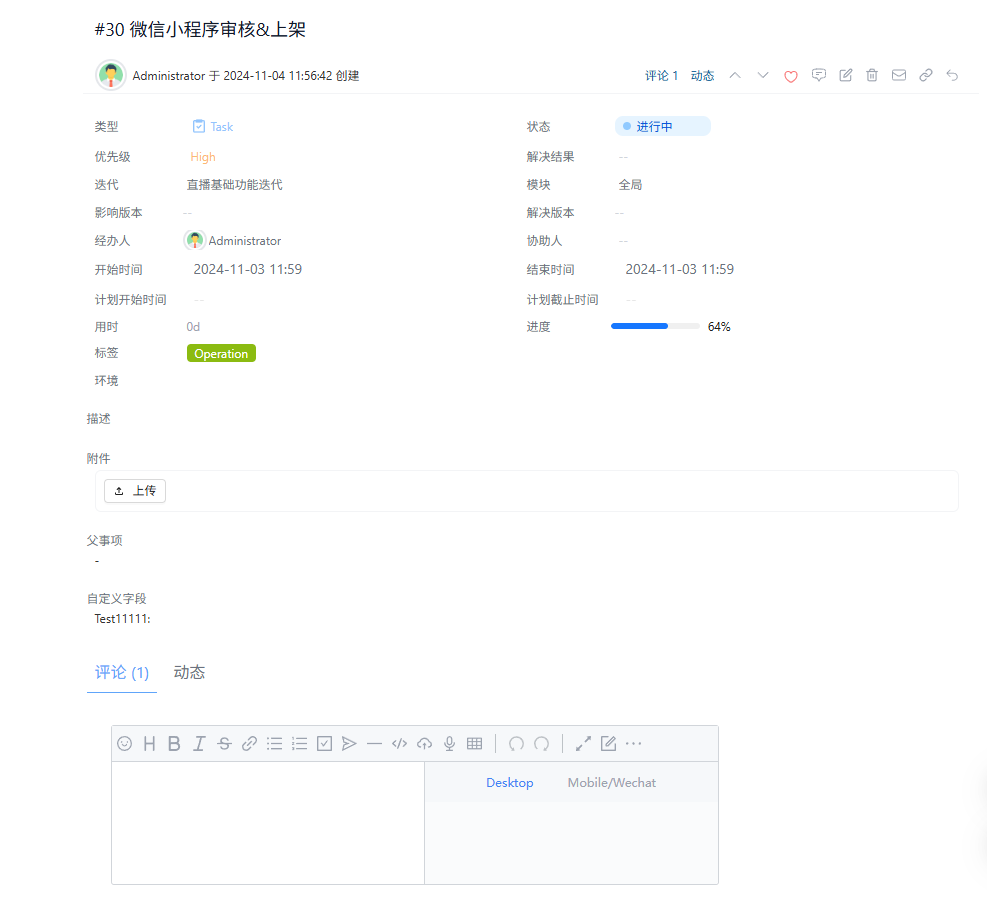The height and width of the screenshot is (905, 987).
Task: Switch to 评论 (1) tab
Action: (122, 672)
